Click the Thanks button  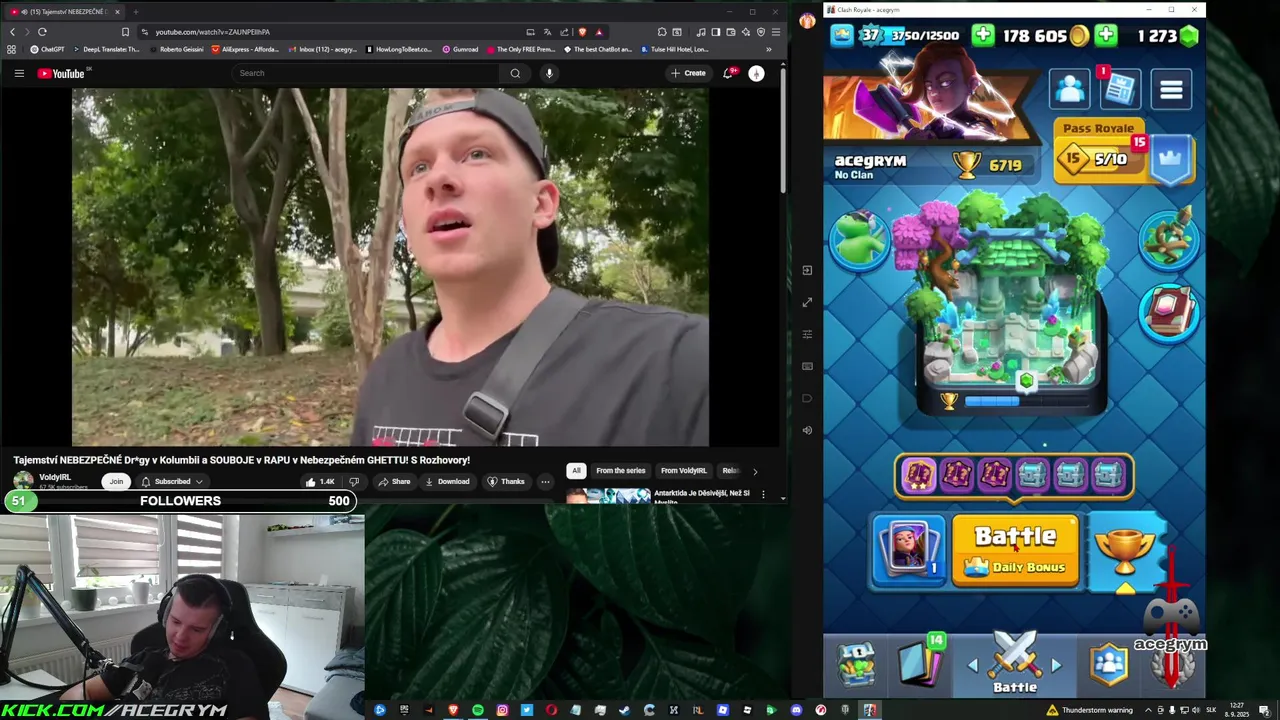click(505, 482)
